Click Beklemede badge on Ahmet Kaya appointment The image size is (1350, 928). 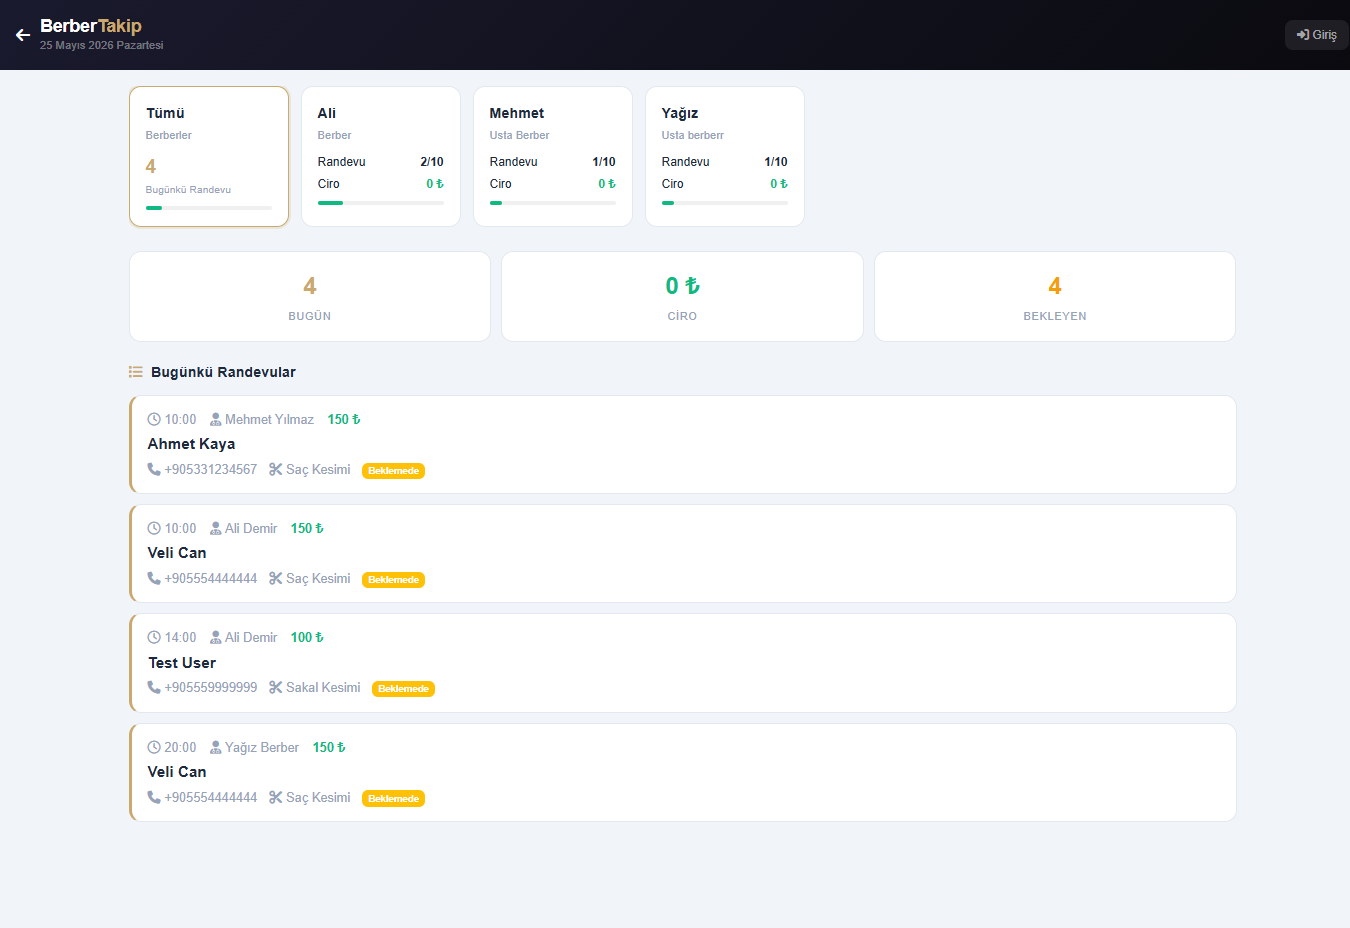click(x=394, y=471)
